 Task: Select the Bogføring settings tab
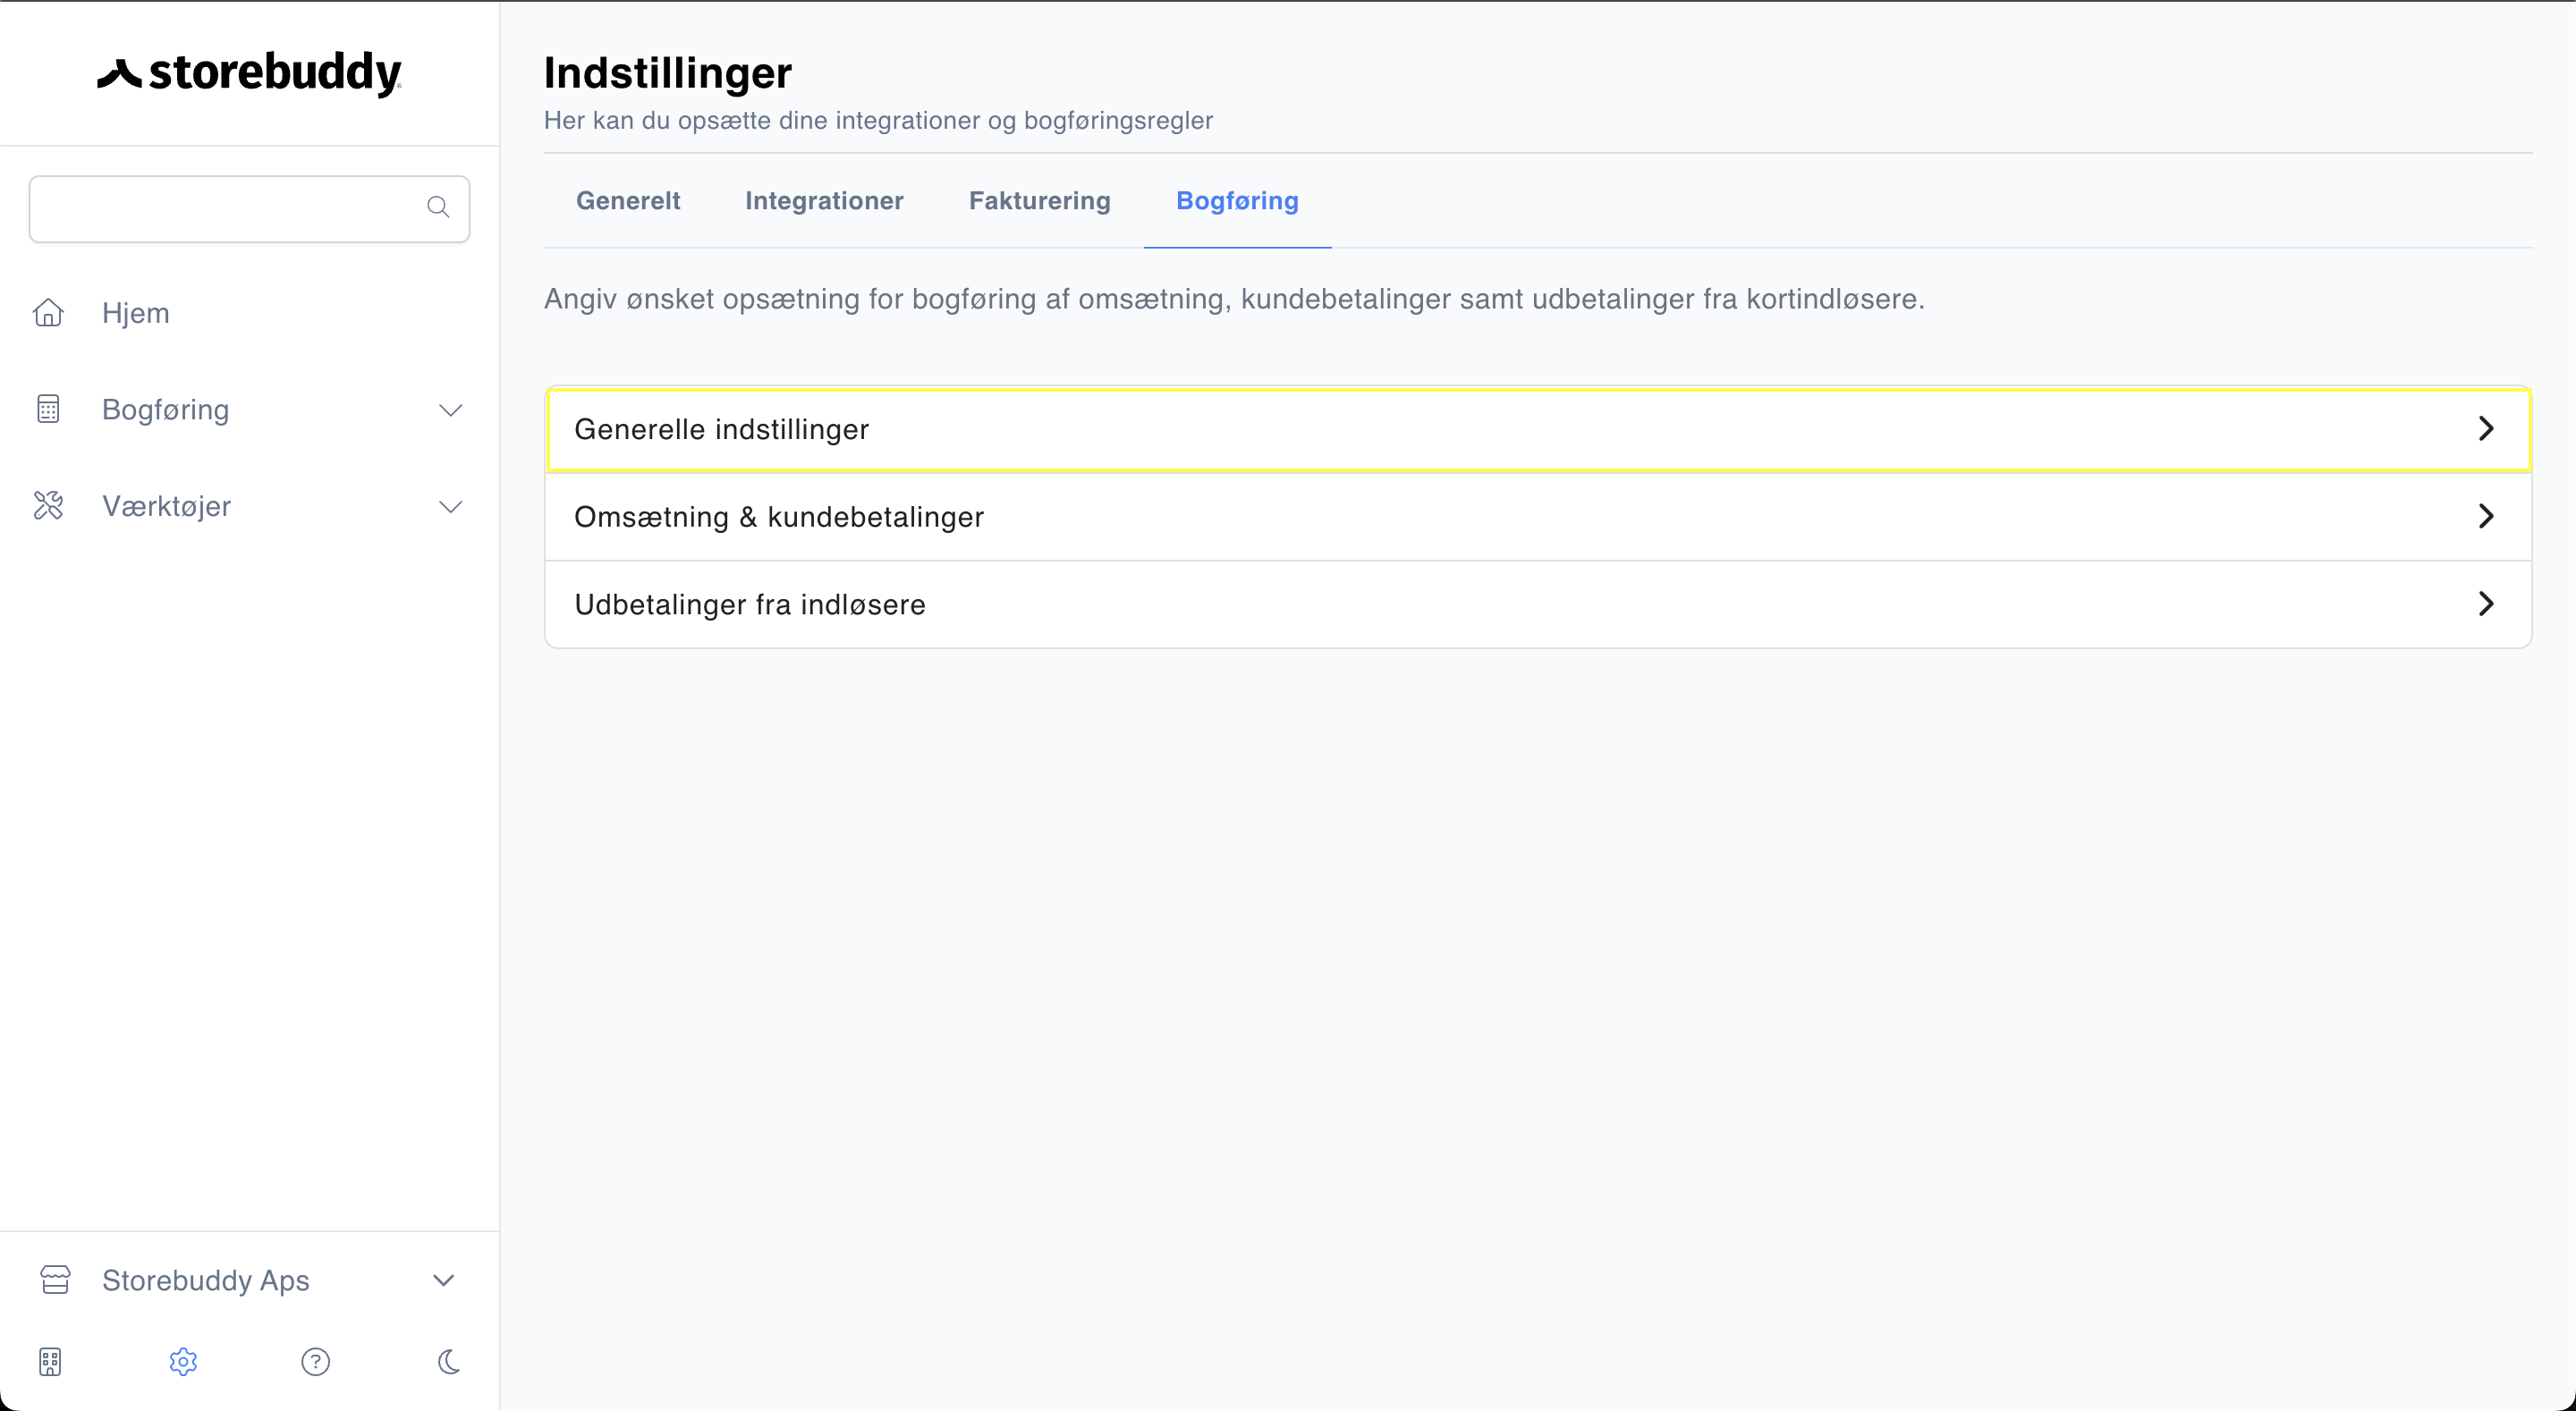[x=1237, y=201]
